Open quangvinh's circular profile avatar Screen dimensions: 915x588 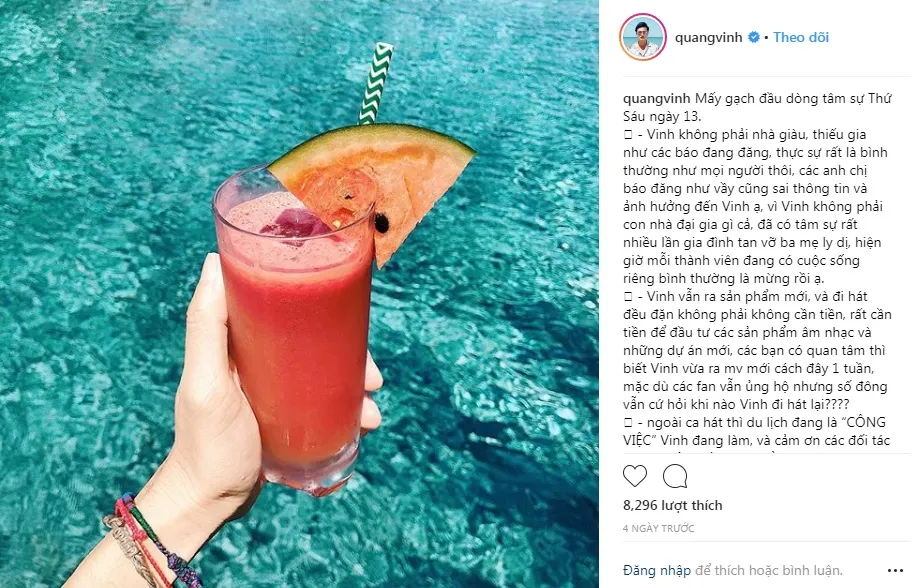(642, 37)
